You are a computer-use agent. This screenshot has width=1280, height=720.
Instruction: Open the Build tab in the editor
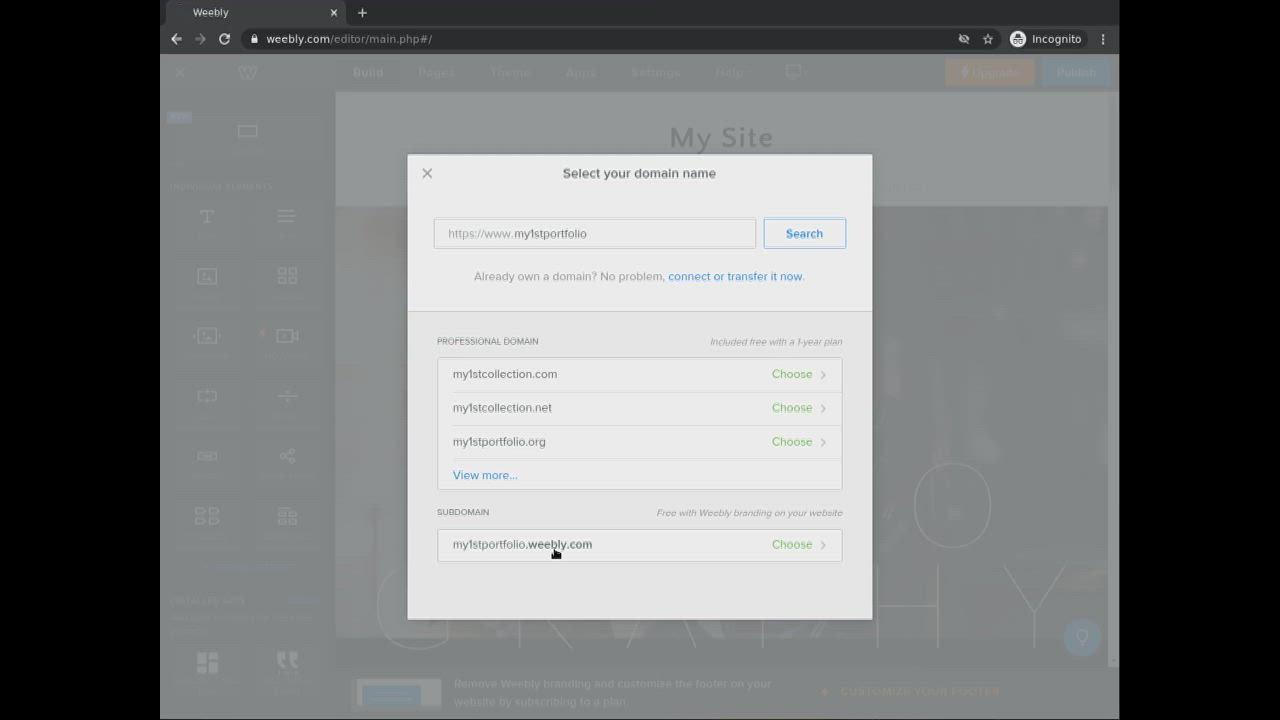pyautogui.click(x=368, y=72)
